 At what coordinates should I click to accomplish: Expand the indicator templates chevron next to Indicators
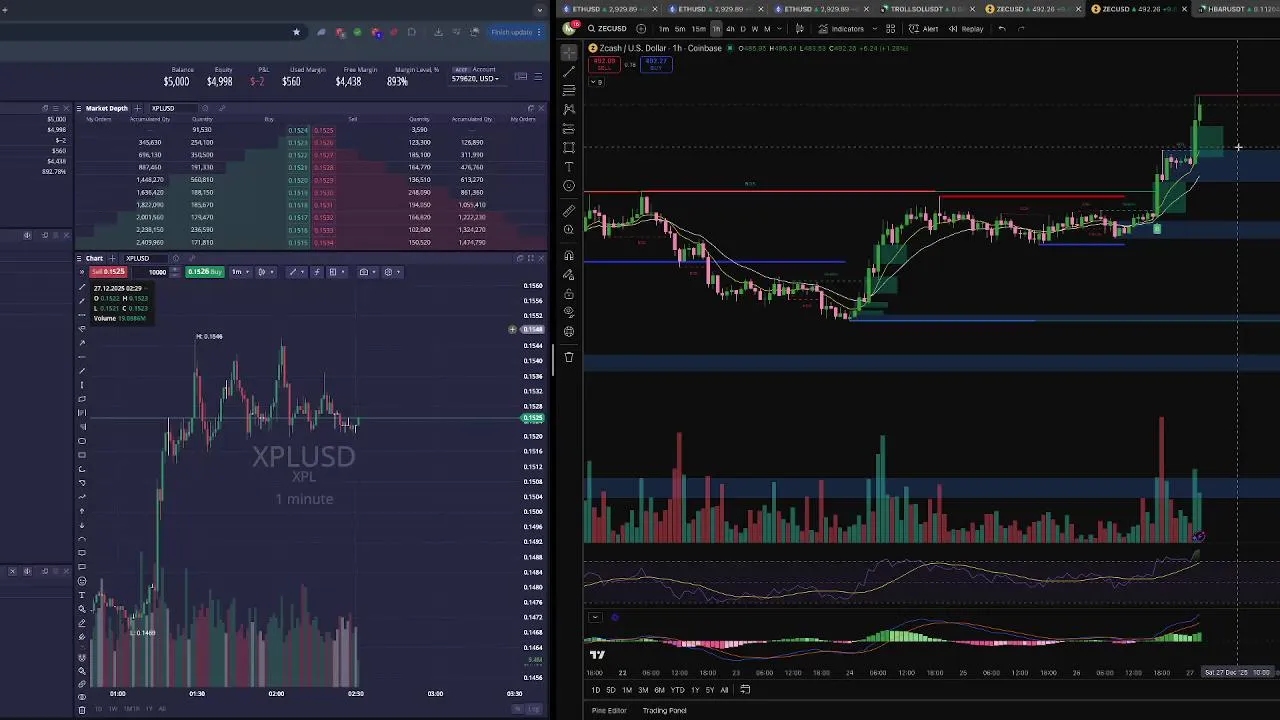(875, 28)
